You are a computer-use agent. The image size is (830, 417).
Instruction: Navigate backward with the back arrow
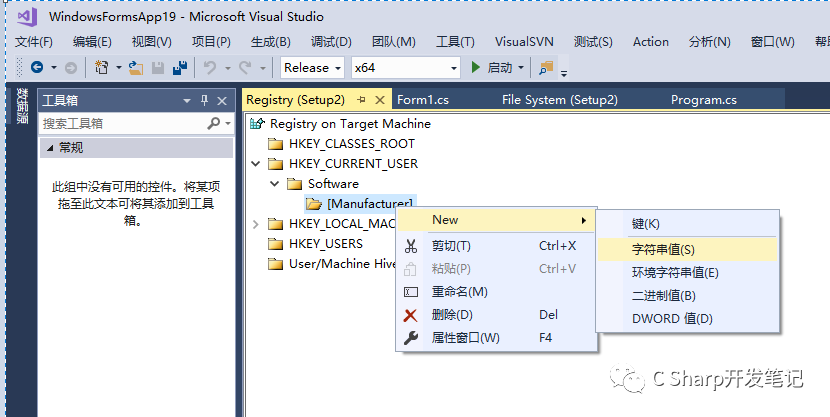coord(37,68)
